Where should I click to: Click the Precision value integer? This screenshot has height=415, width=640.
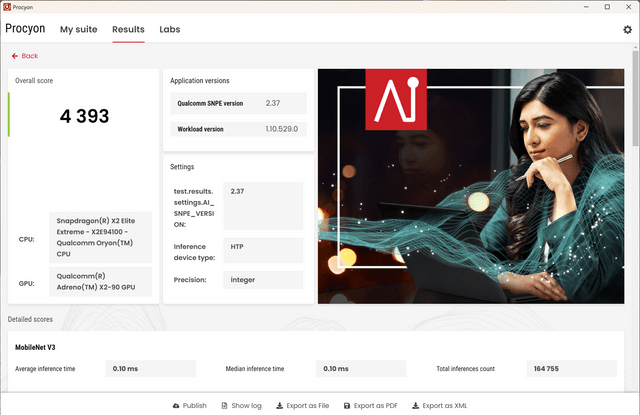263,280
